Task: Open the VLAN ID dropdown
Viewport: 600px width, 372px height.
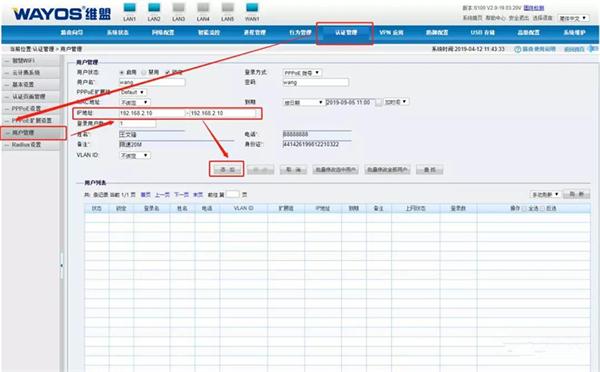Action: (x=135, y=155)
